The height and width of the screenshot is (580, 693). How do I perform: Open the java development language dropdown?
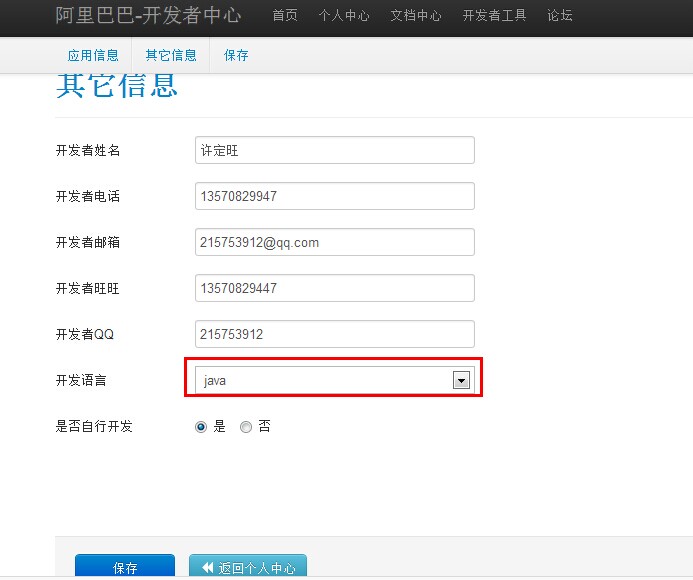point(334,380)
